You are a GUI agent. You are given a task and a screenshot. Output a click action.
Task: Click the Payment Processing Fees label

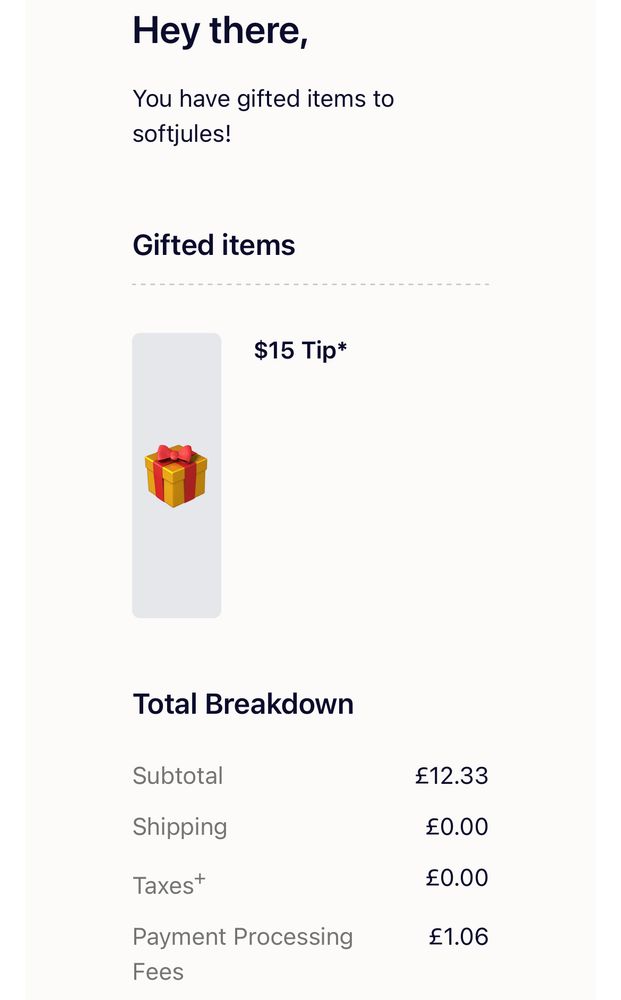[x=243, y=954]
